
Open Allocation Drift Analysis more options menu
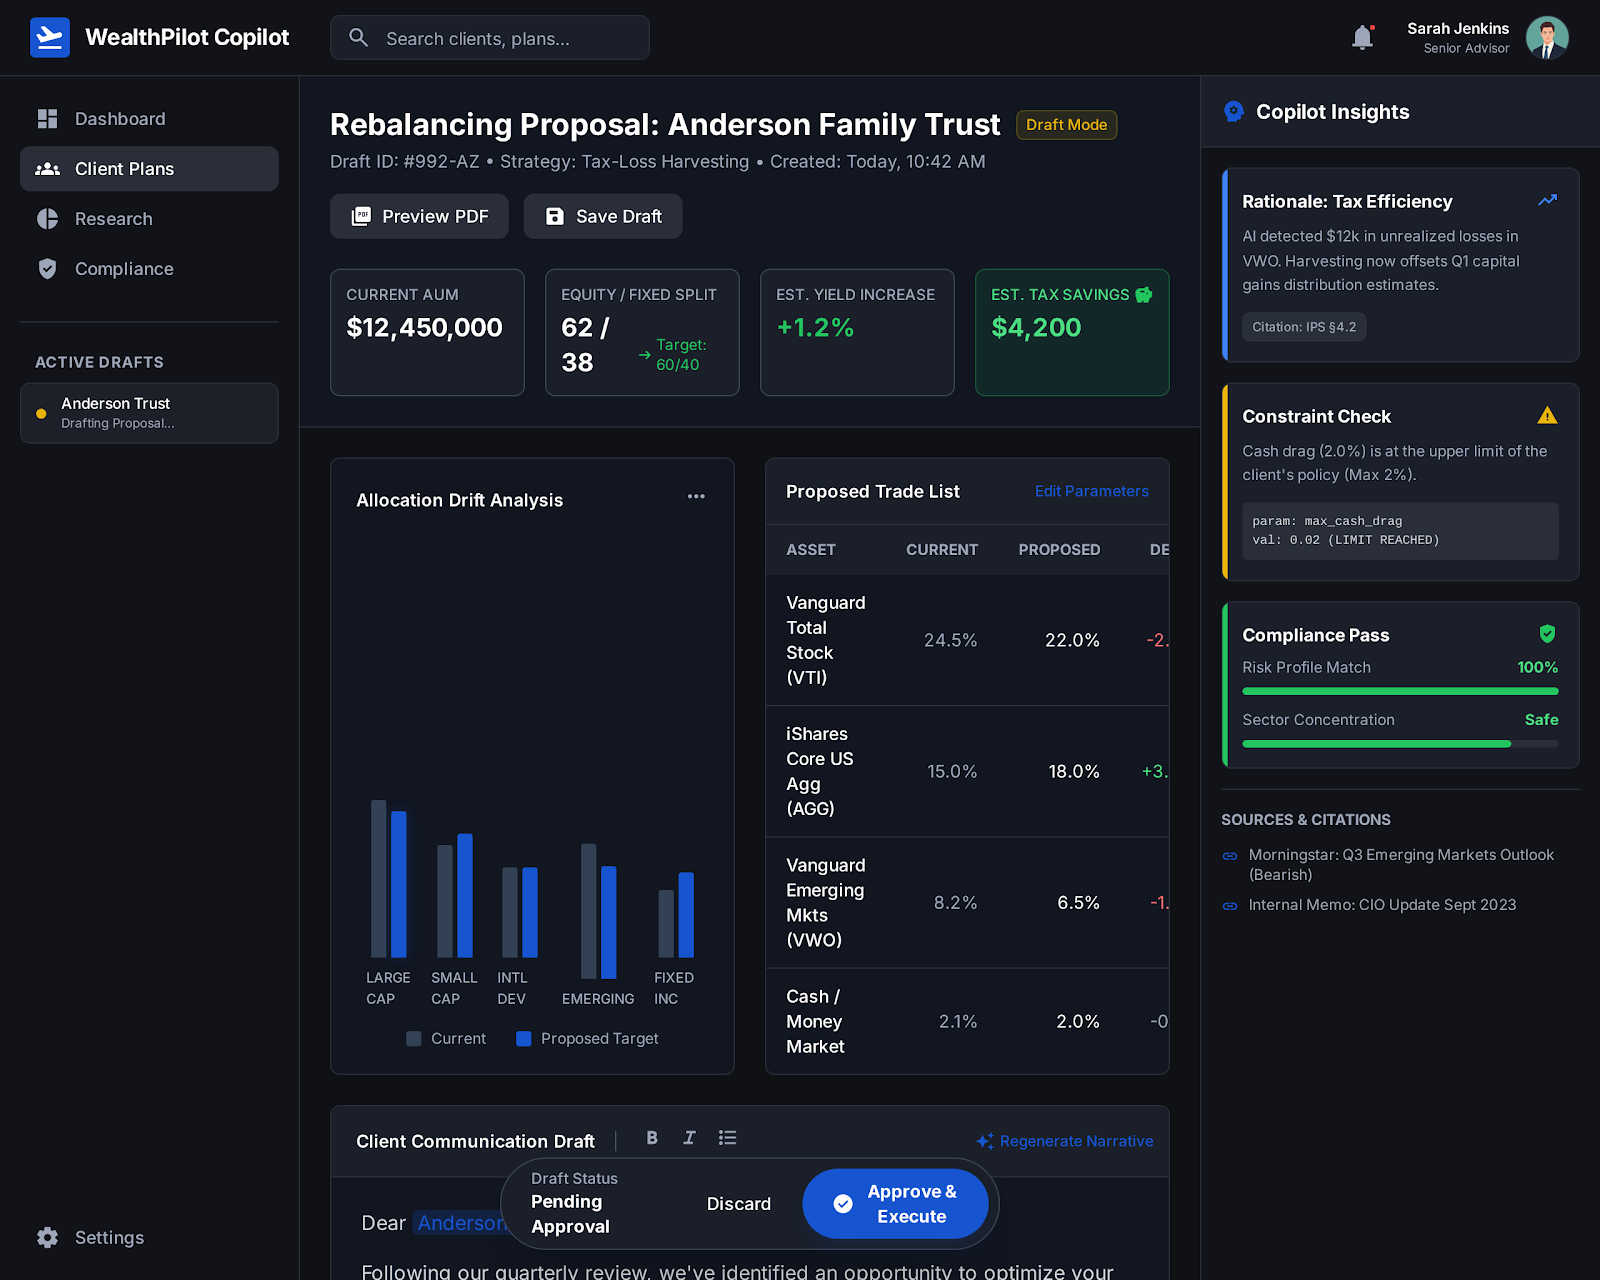(x=696, y=497)
